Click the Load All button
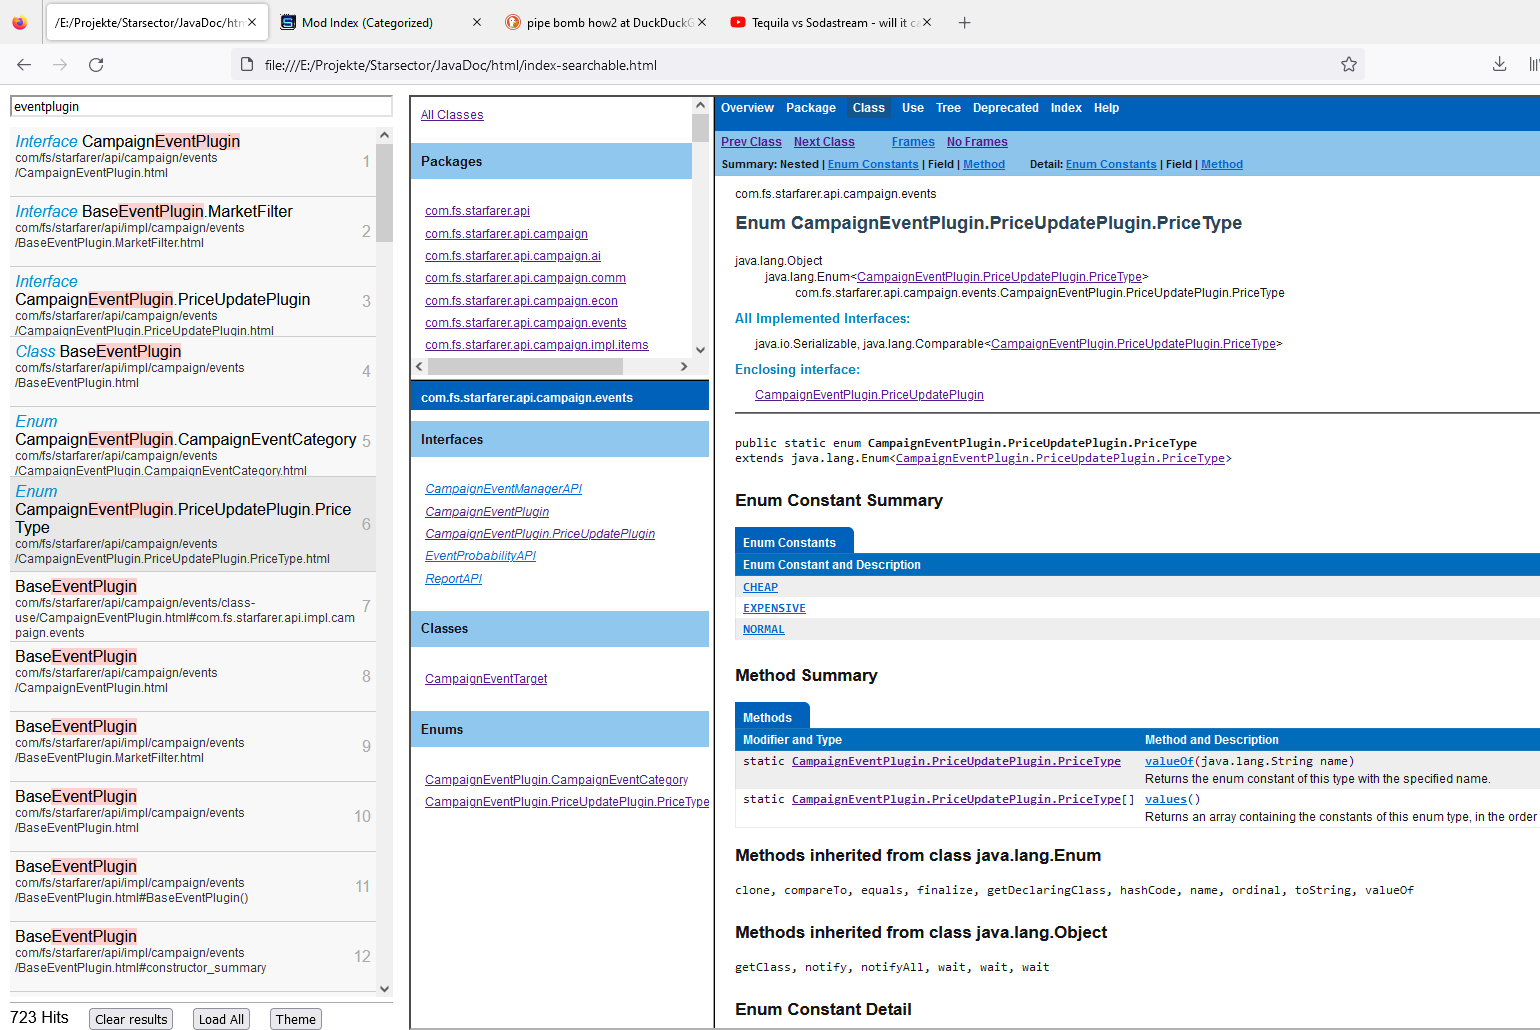 pyautogui.click(x=221, y=1019)
